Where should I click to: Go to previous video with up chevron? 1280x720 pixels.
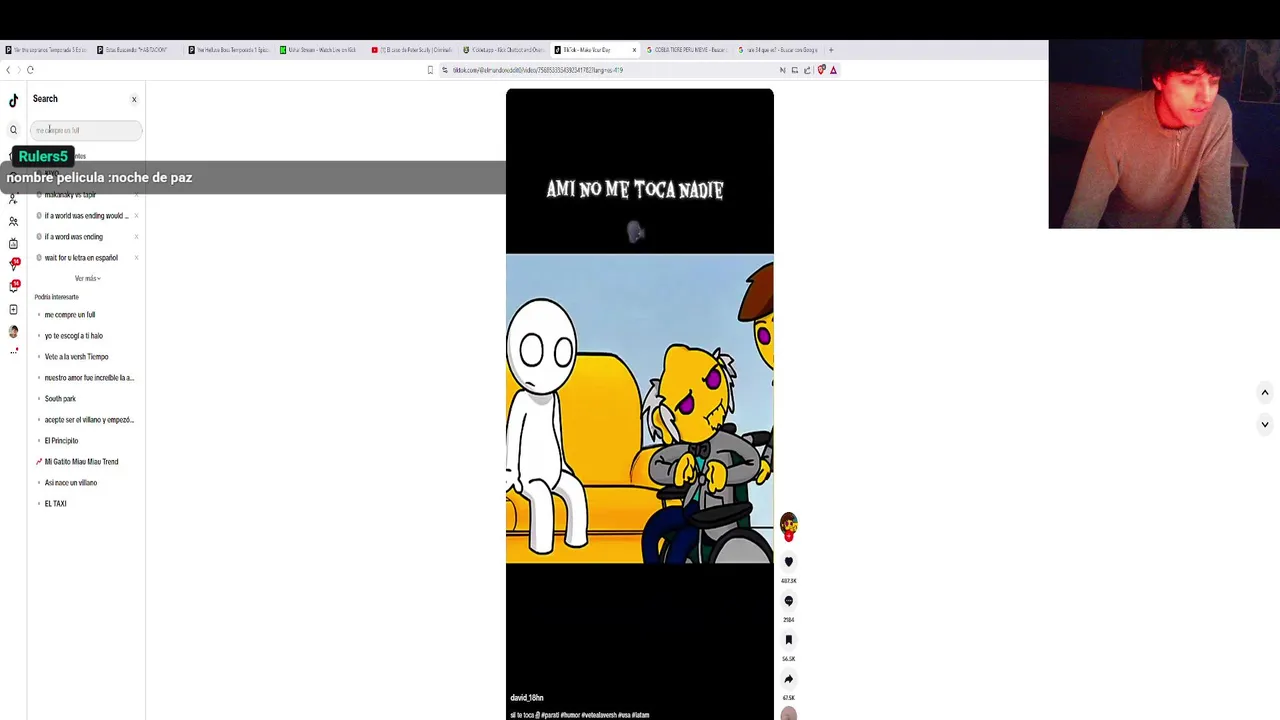click(x=1264, y=393)
